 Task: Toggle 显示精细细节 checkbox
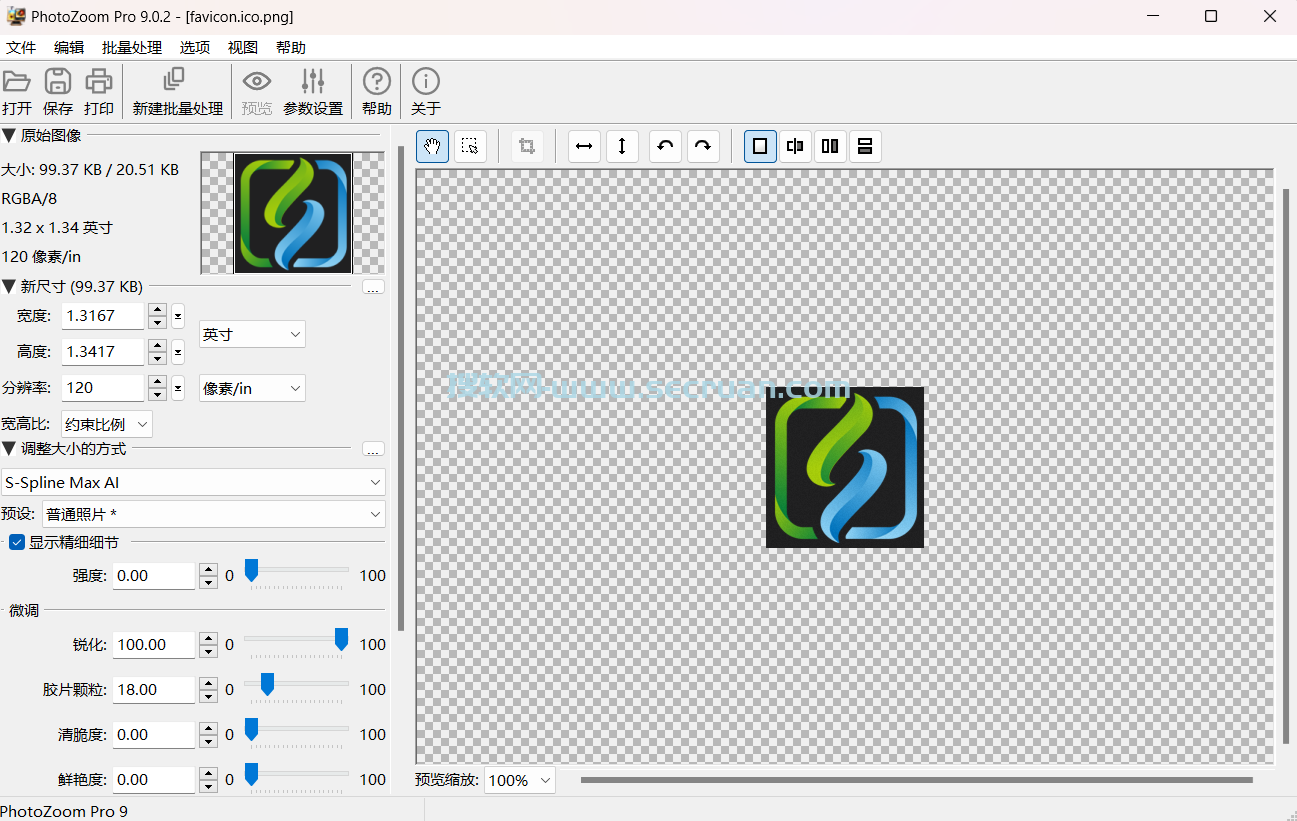17,542
